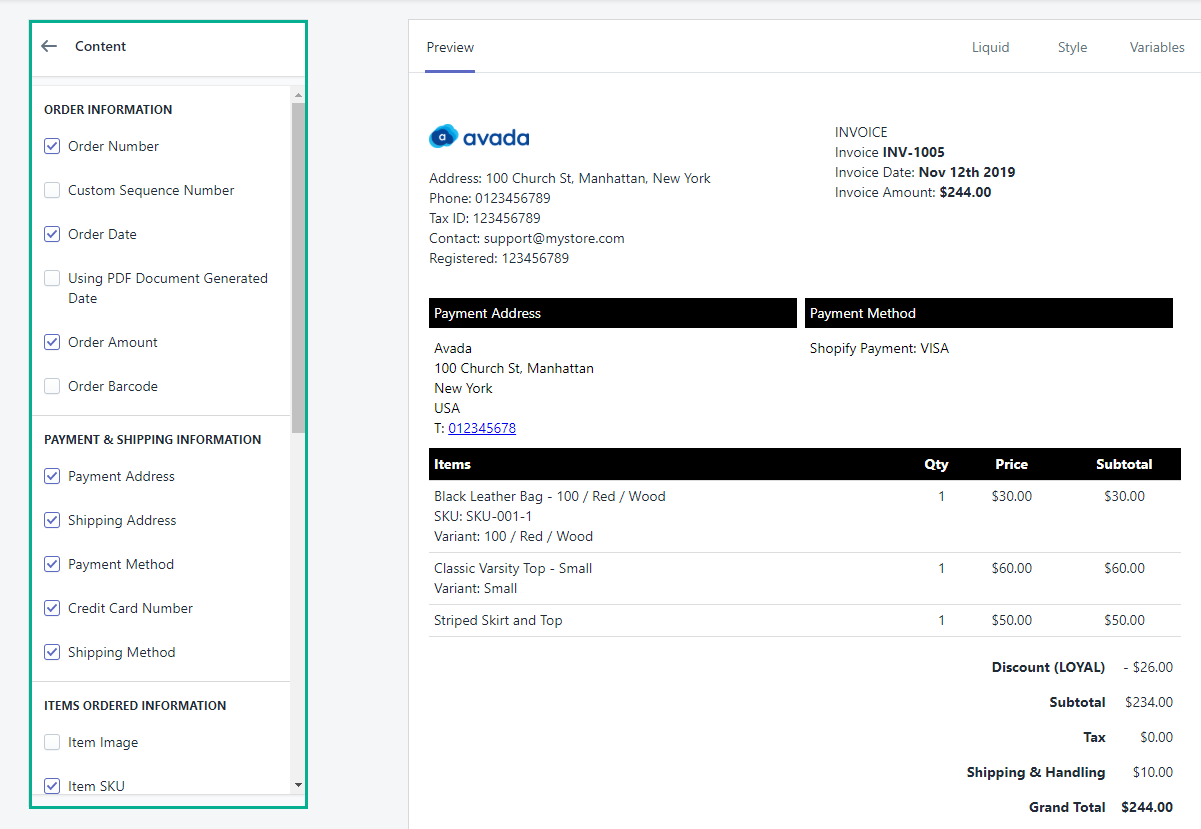1201x829 pixels.
Task: Enable the Item Image checkbox
Action: [51, 742]
